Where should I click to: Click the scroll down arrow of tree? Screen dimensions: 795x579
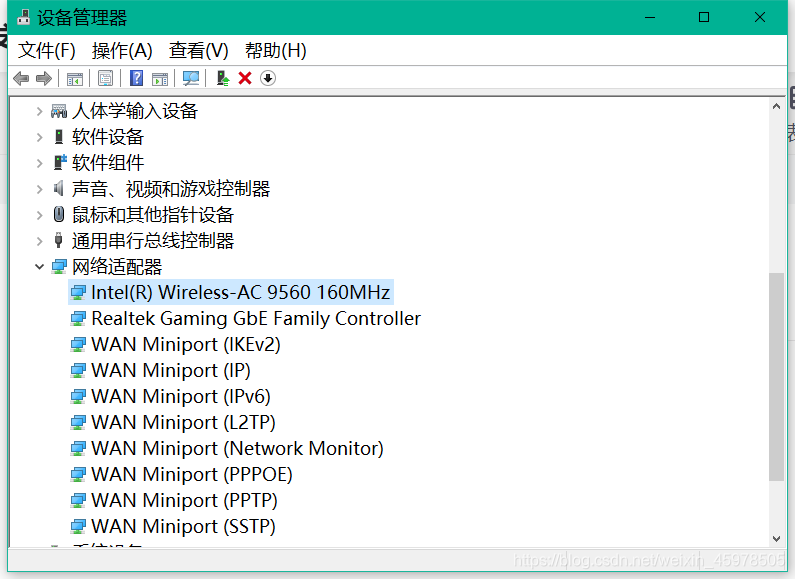click(776, 538)
